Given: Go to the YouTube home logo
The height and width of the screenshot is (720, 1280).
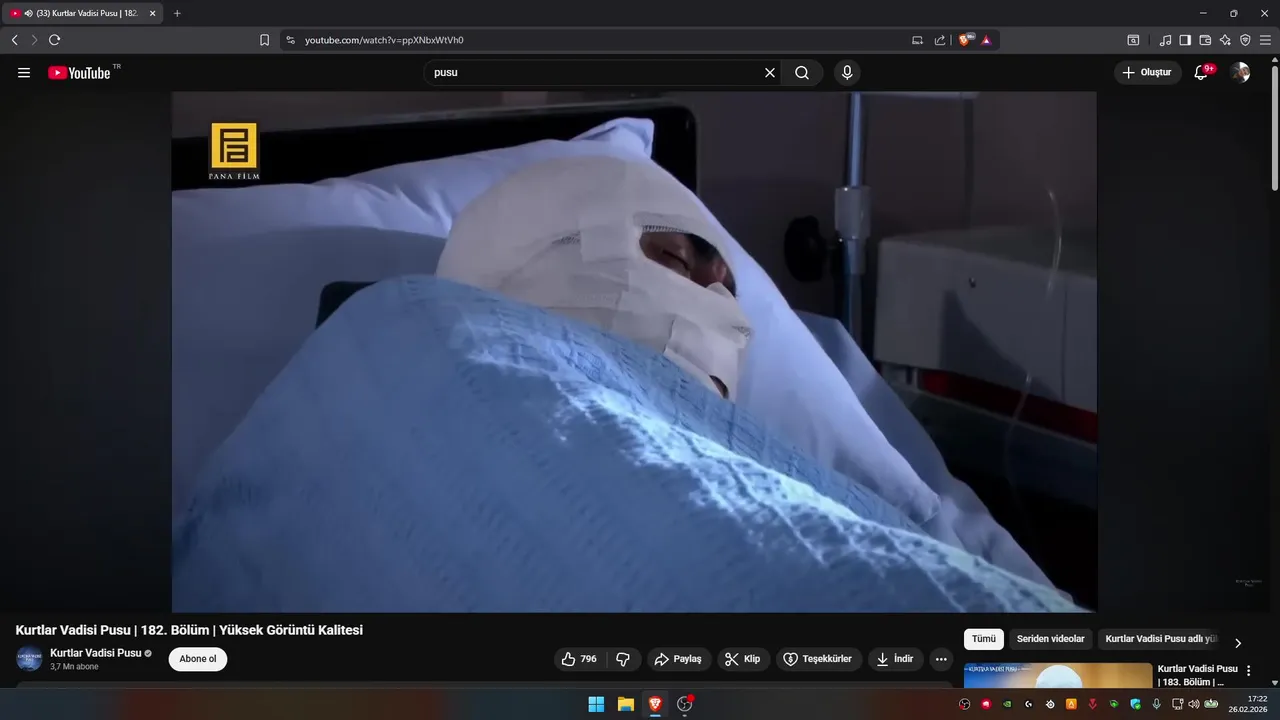Looking at the screenshot, I should point(79,73).
